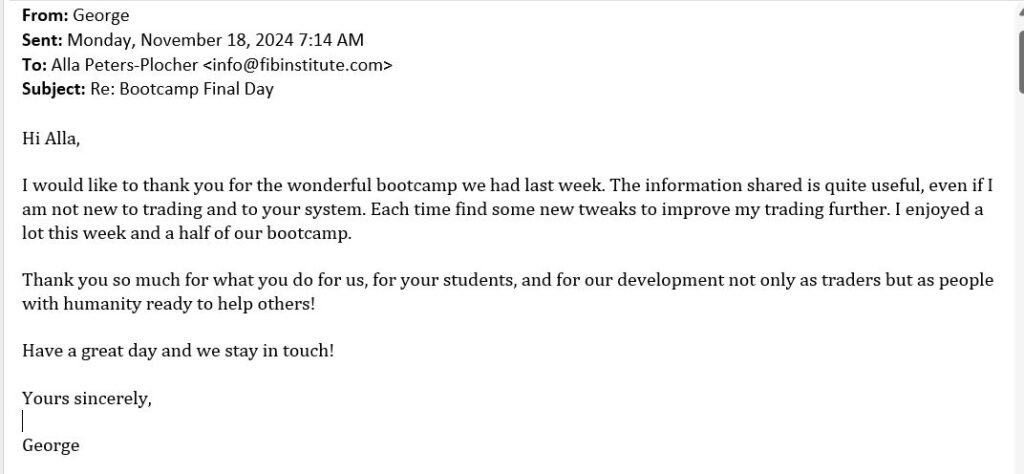Place cursor in the 'Thank you so much' paragraph
1024x474 pixels.
[x=507, y=292]
